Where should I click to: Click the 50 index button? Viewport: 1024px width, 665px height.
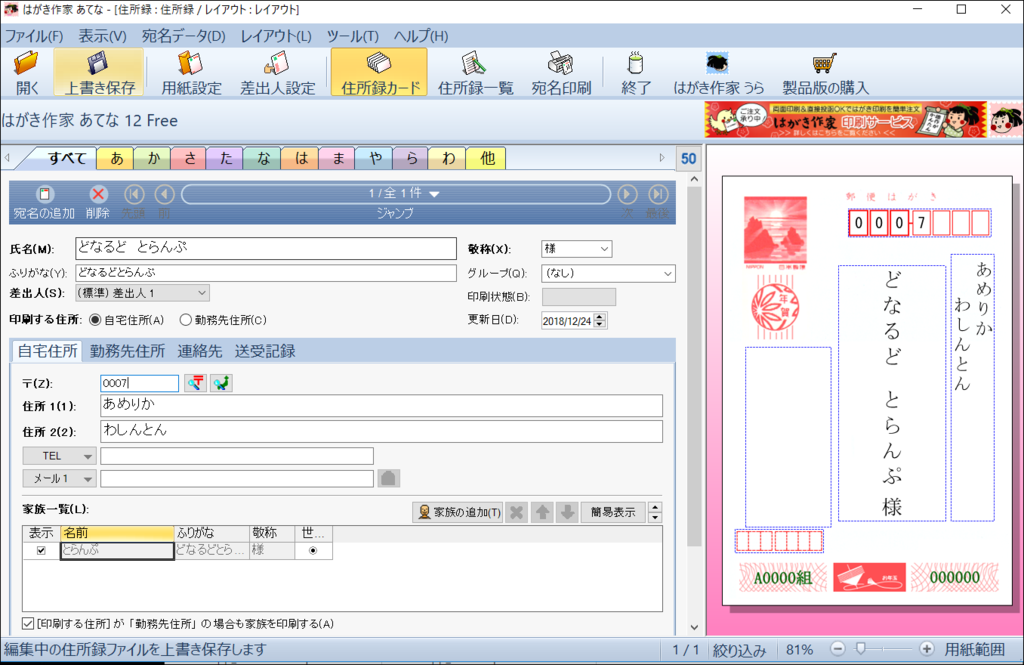(x=688, y=159)
